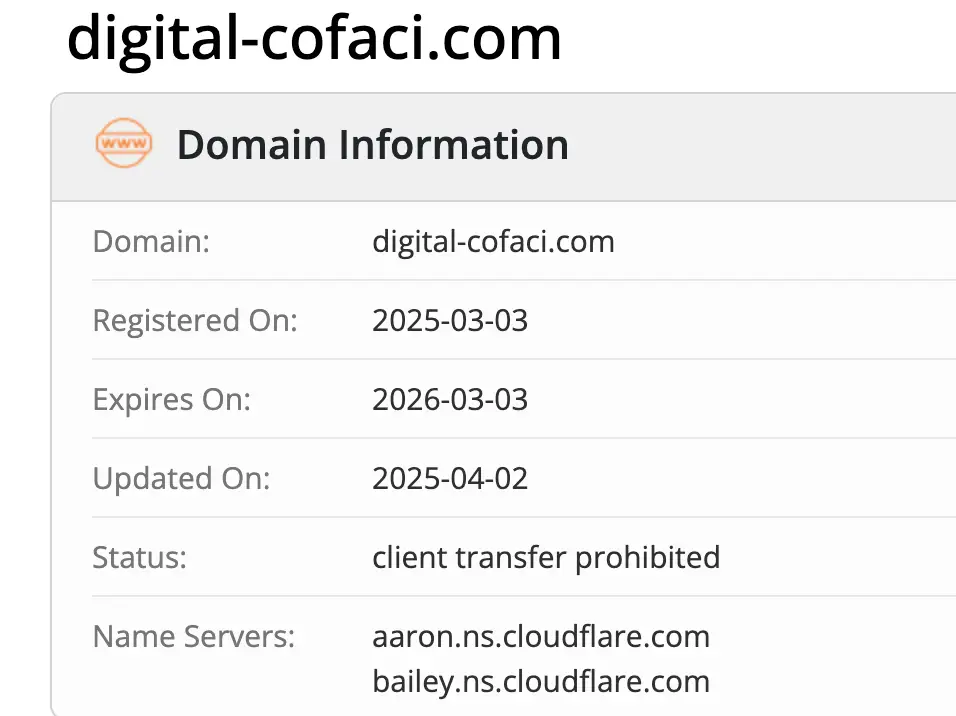Click the Expires On: label
The image size is (956, 716).
pos(172,399)
